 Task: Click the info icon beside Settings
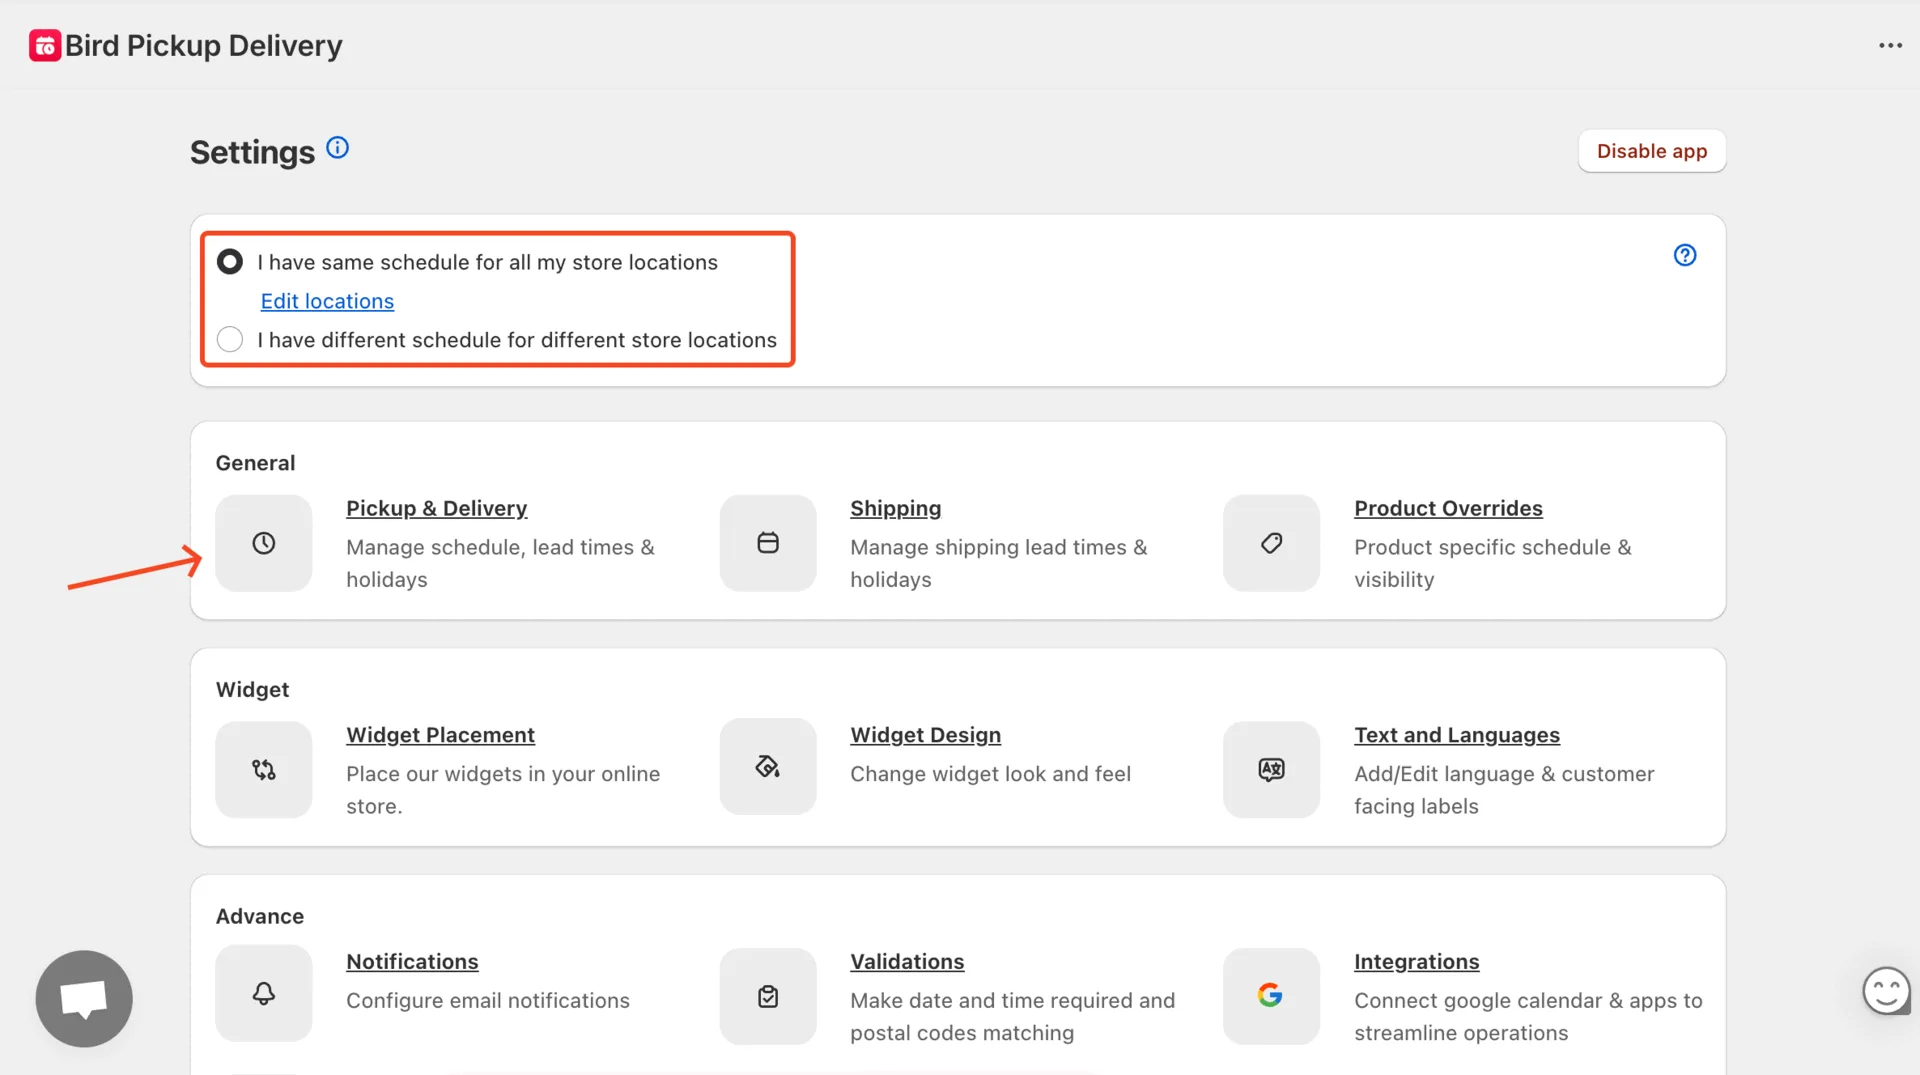tap(338, 148)
